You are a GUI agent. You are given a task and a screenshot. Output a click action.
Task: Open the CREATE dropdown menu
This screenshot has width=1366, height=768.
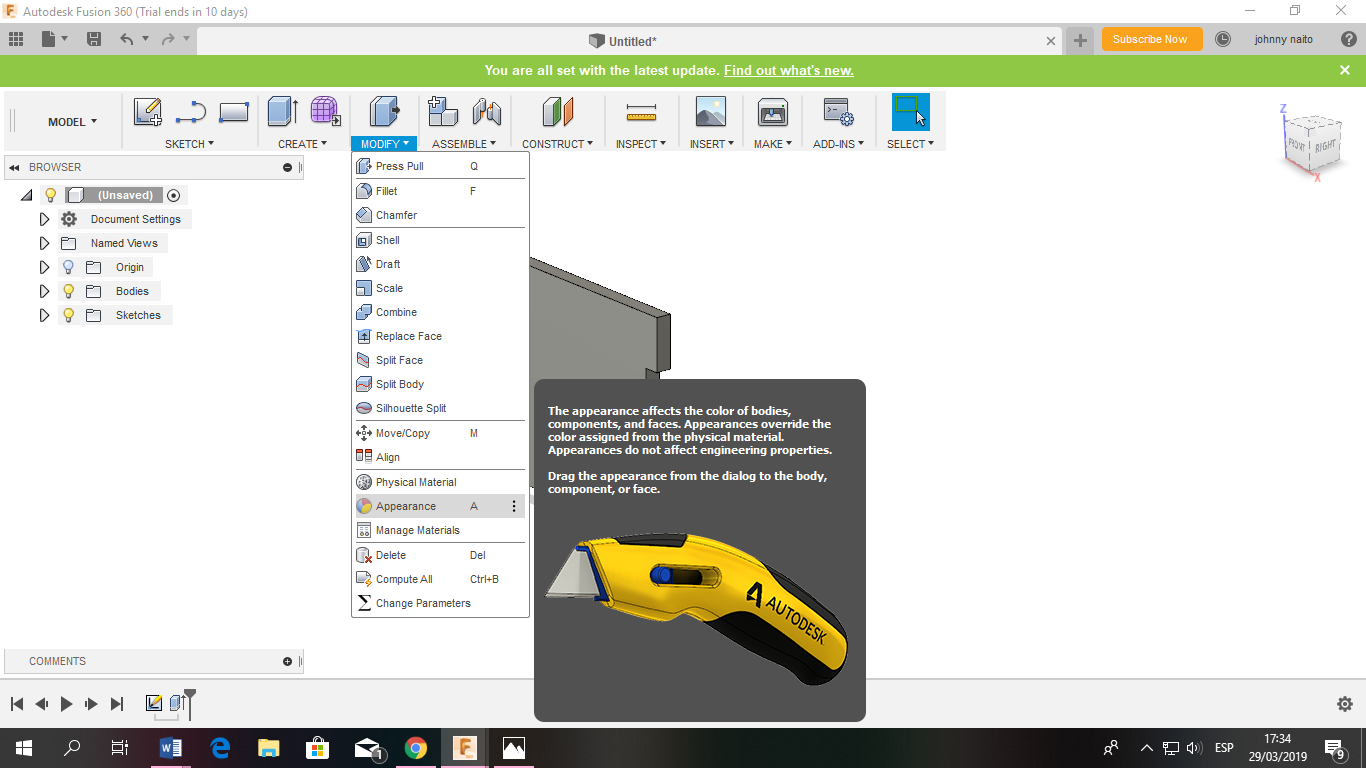(x=302, y=144)
